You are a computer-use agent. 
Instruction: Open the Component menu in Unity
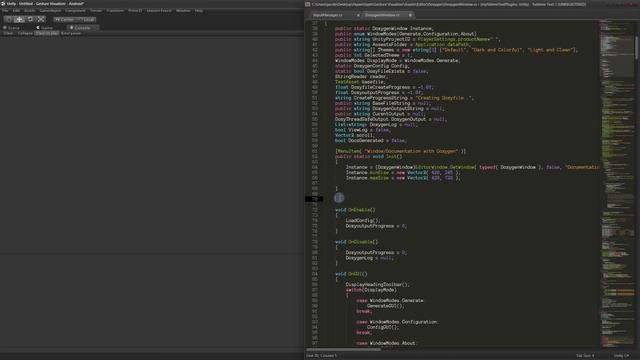[76, 11]
